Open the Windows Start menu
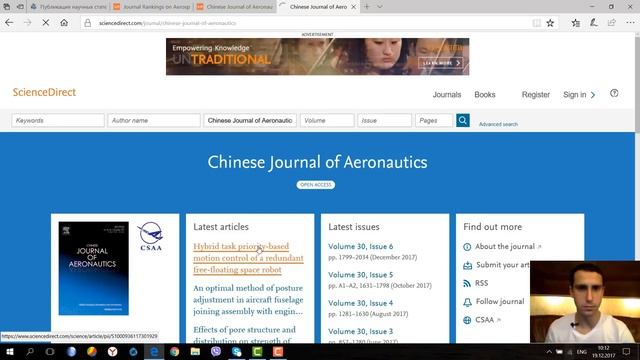The height and width of the screenshot is (360, 640). pos(9,351)
